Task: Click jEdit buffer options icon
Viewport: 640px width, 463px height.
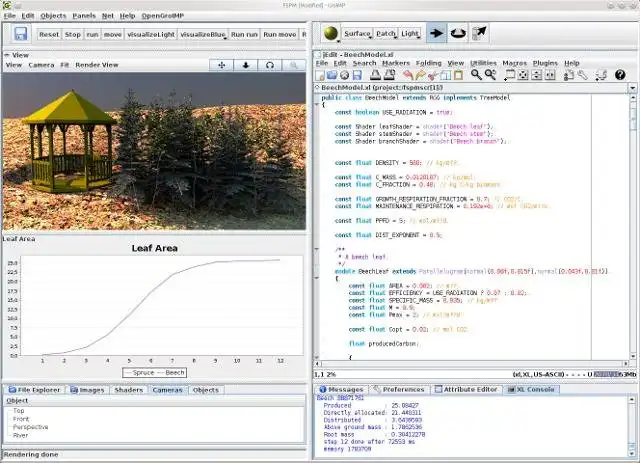Action: point(569,75)
